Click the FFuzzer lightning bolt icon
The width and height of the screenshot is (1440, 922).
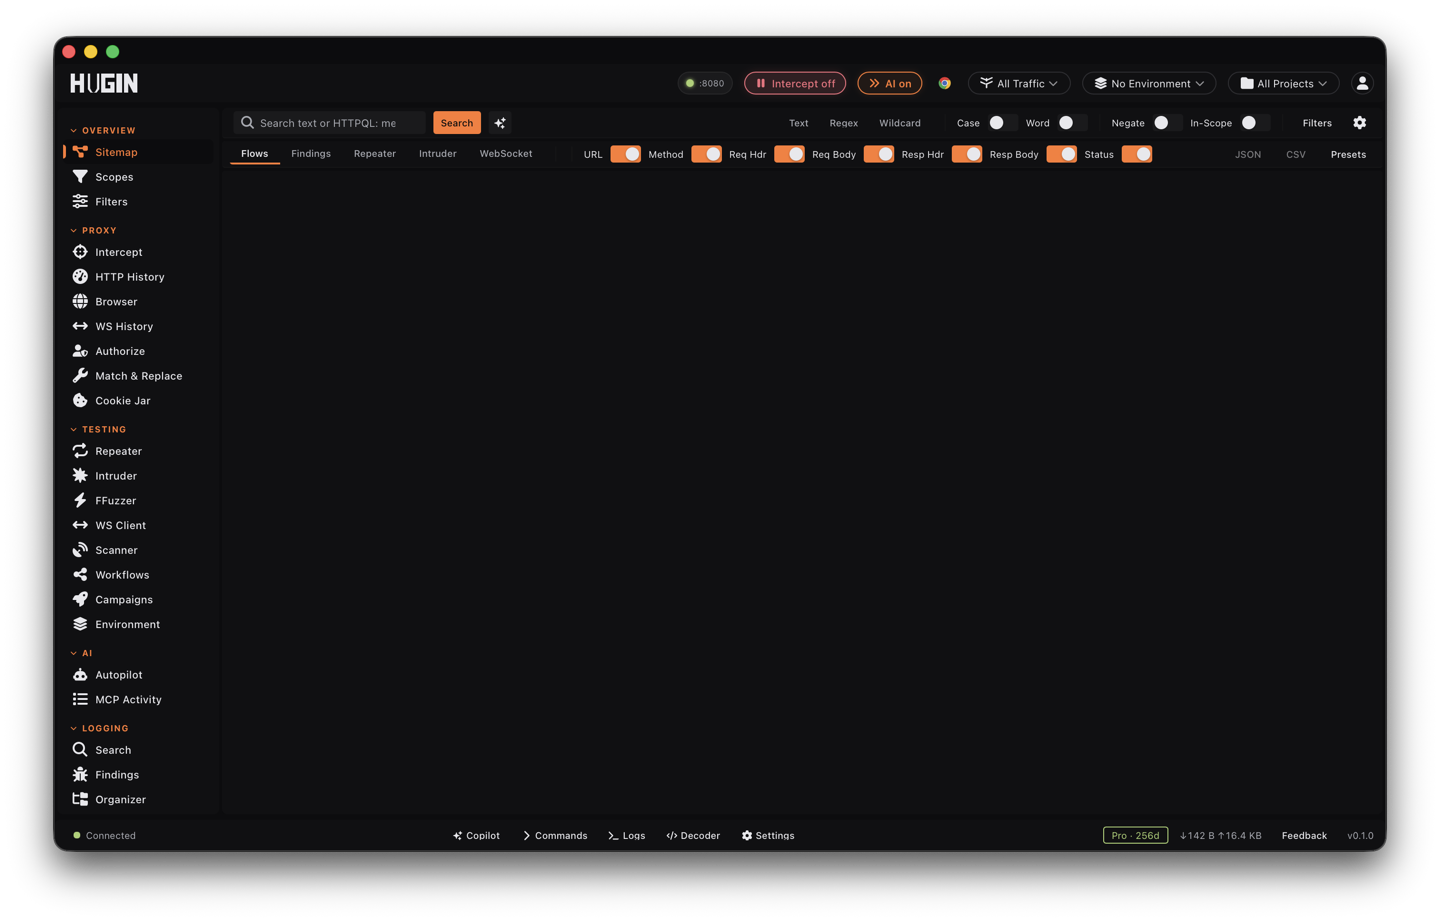[x=80, y=500]
